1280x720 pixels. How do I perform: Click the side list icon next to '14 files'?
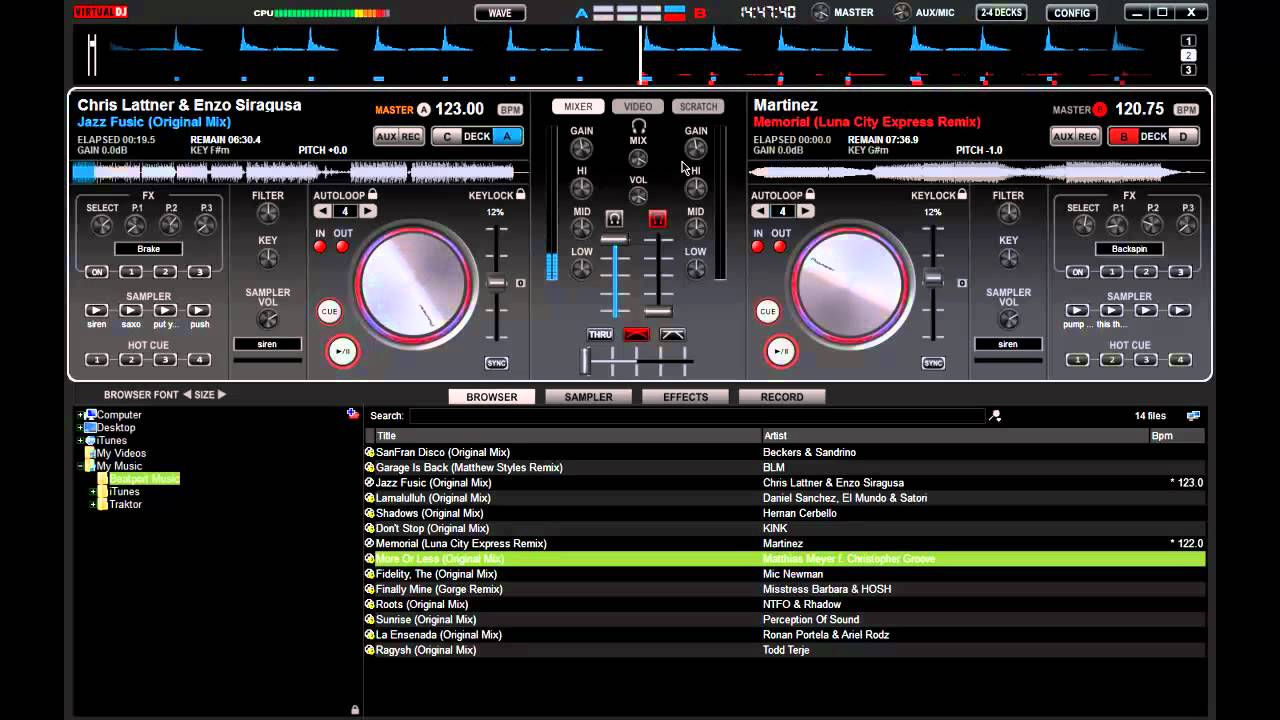point(1193,416)
